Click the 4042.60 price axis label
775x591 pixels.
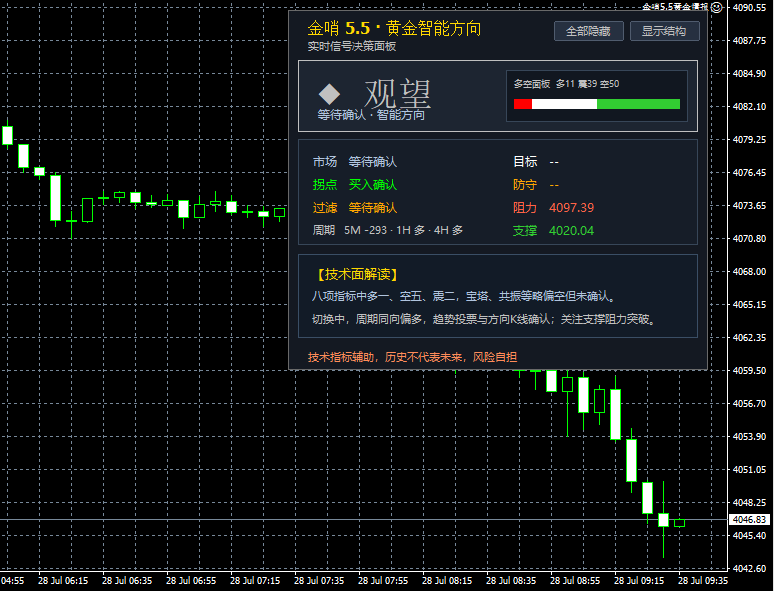pos(749,569)
